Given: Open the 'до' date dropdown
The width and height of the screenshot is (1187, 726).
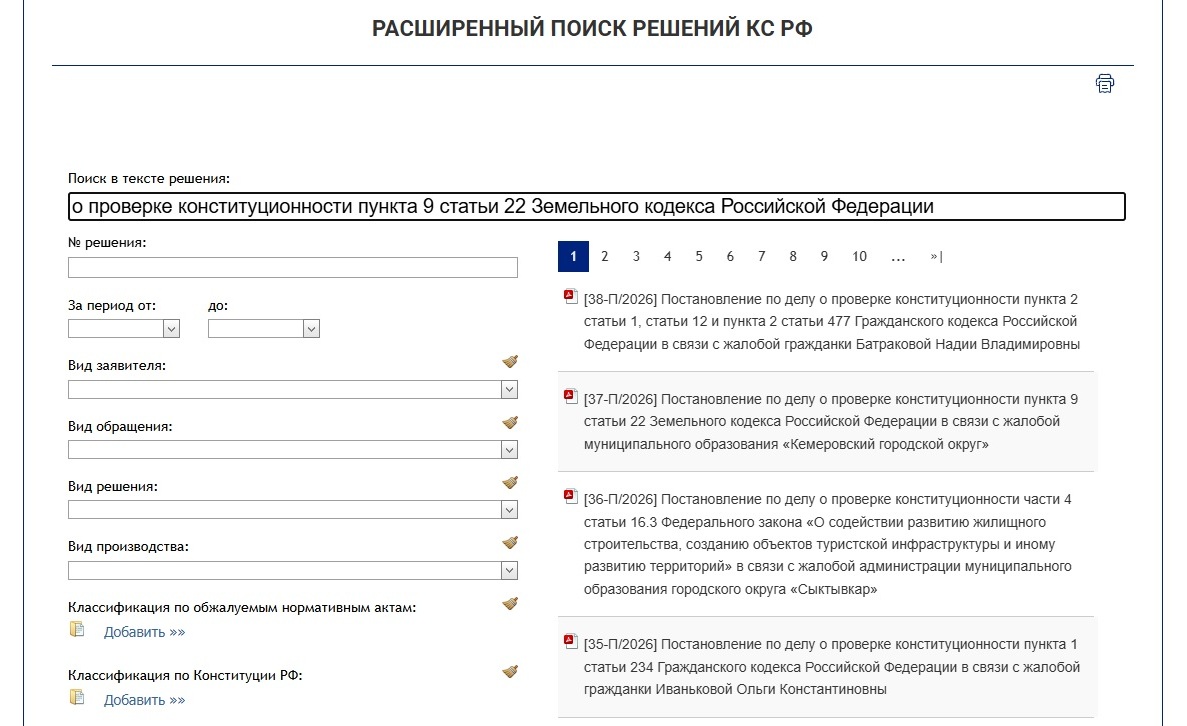Looking at the screenshot, I should (x=311, y=329).
